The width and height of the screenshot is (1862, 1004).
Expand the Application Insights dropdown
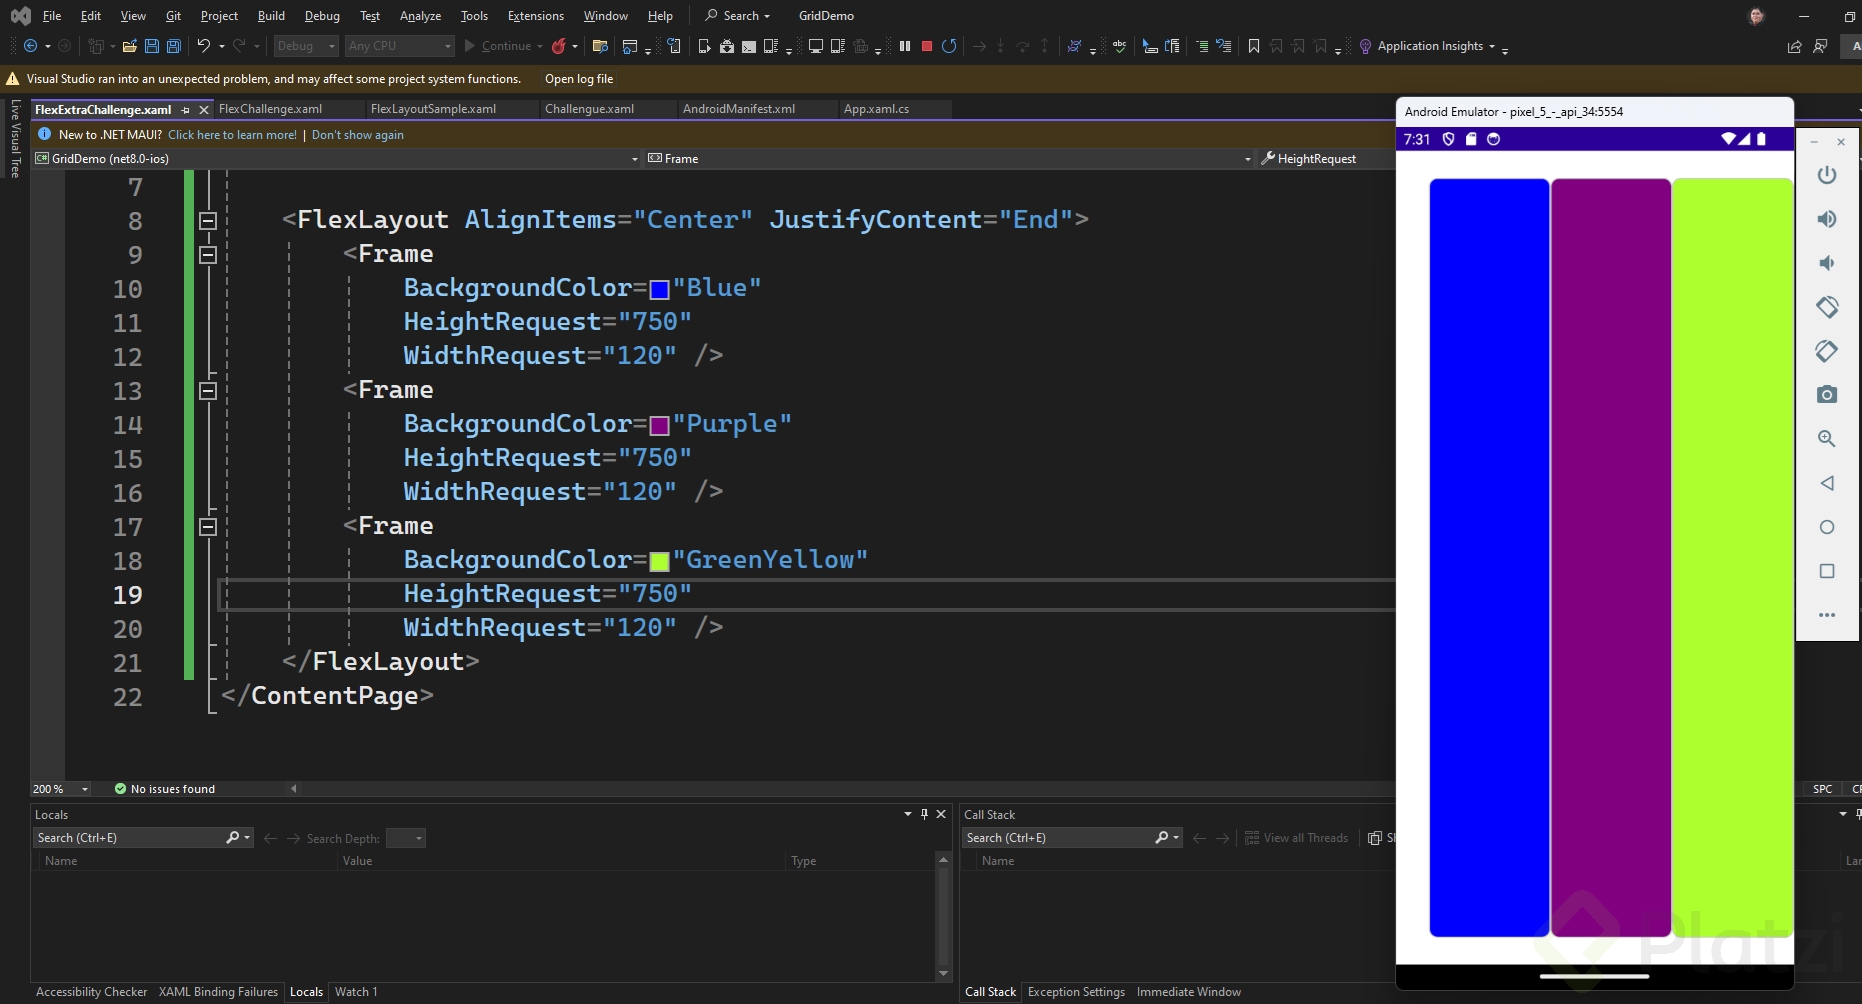click(1491, 46)
